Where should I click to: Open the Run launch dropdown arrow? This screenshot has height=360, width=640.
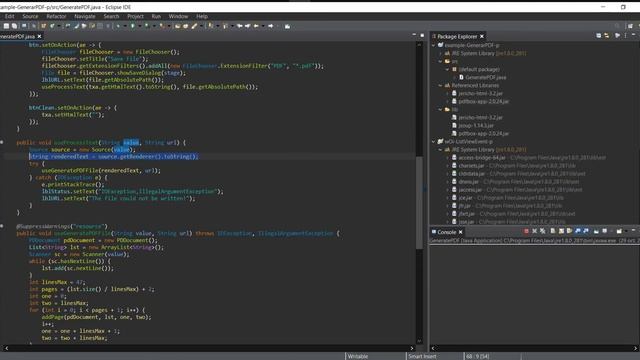click(x=139, y=26)
